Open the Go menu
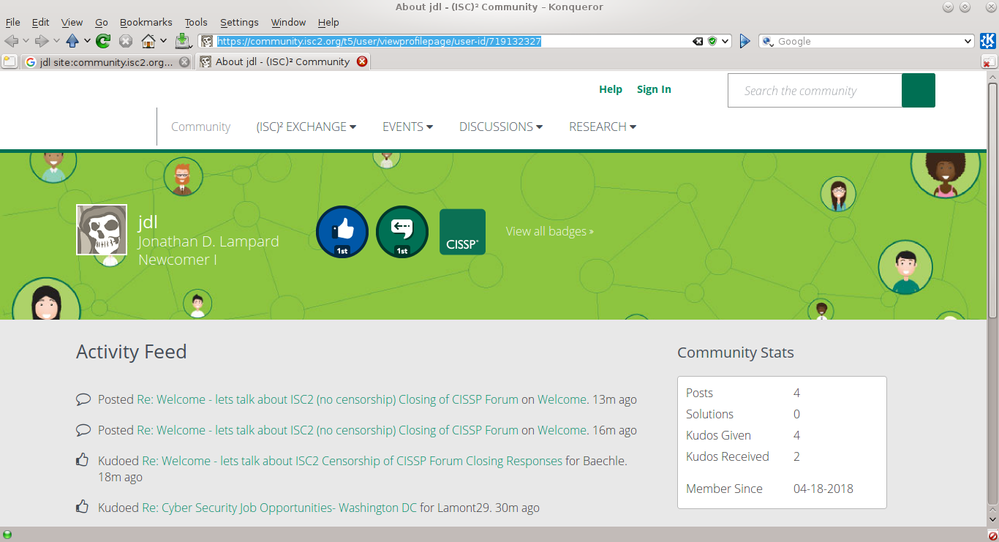999x542 pixels. click(x=101, y=22)
